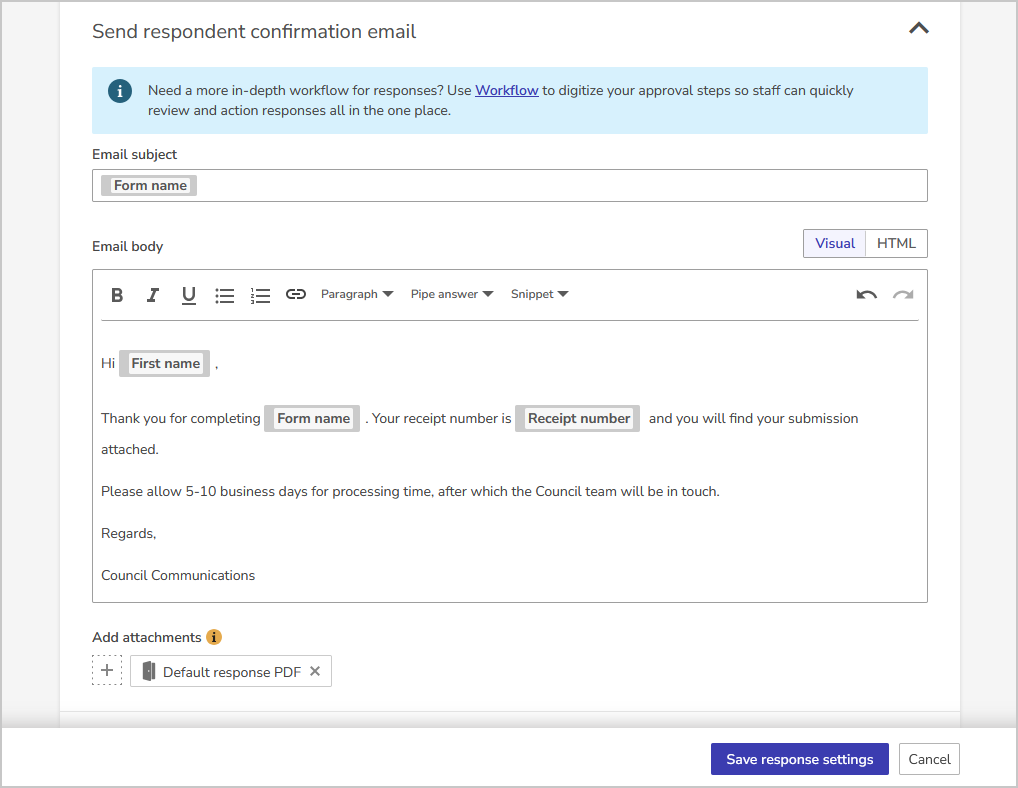Screen dimensions: 1018x788
Task: Insert a numbered list
Action: tap(260, 295)
